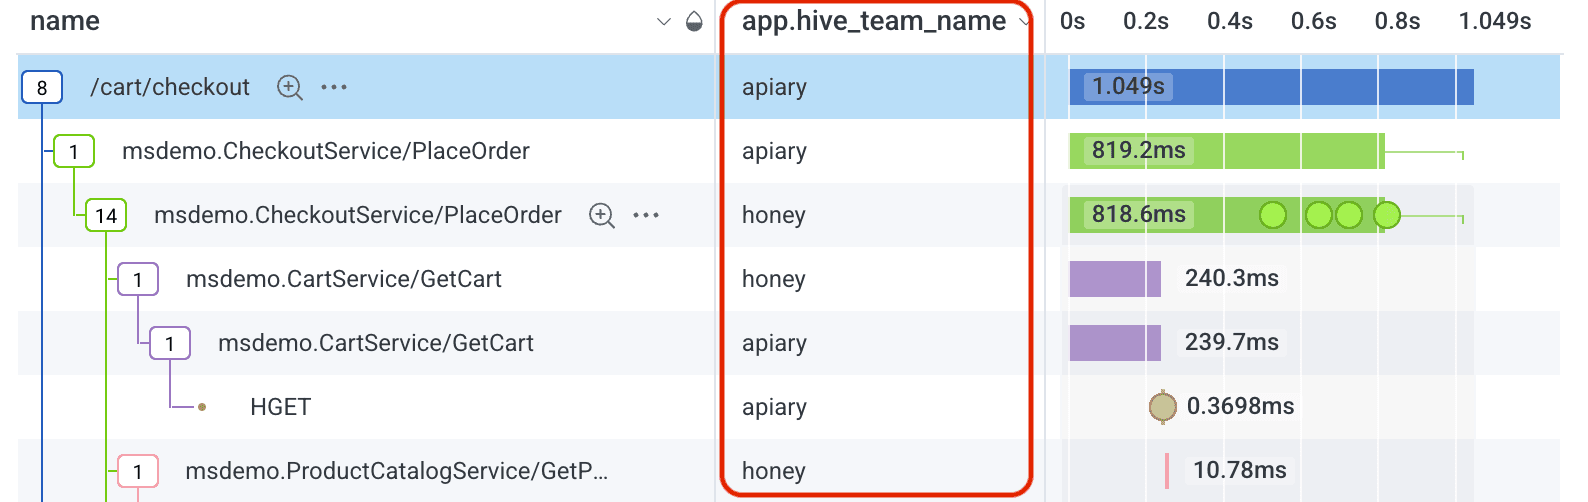This screenshot has width=1588, height=502.
Task: Select the first msdemo.CheckoutService/PlaceOrder span
Action: coord(325,151)
